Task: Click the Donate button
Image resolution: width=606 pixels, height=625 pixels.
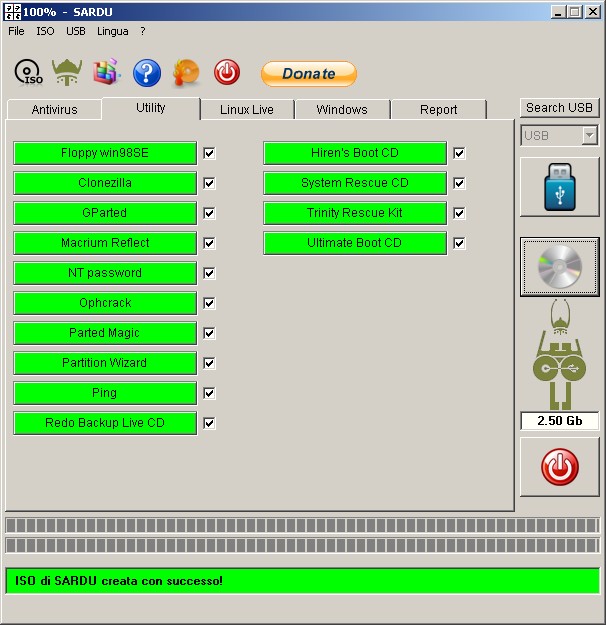Action: point(309,74)
